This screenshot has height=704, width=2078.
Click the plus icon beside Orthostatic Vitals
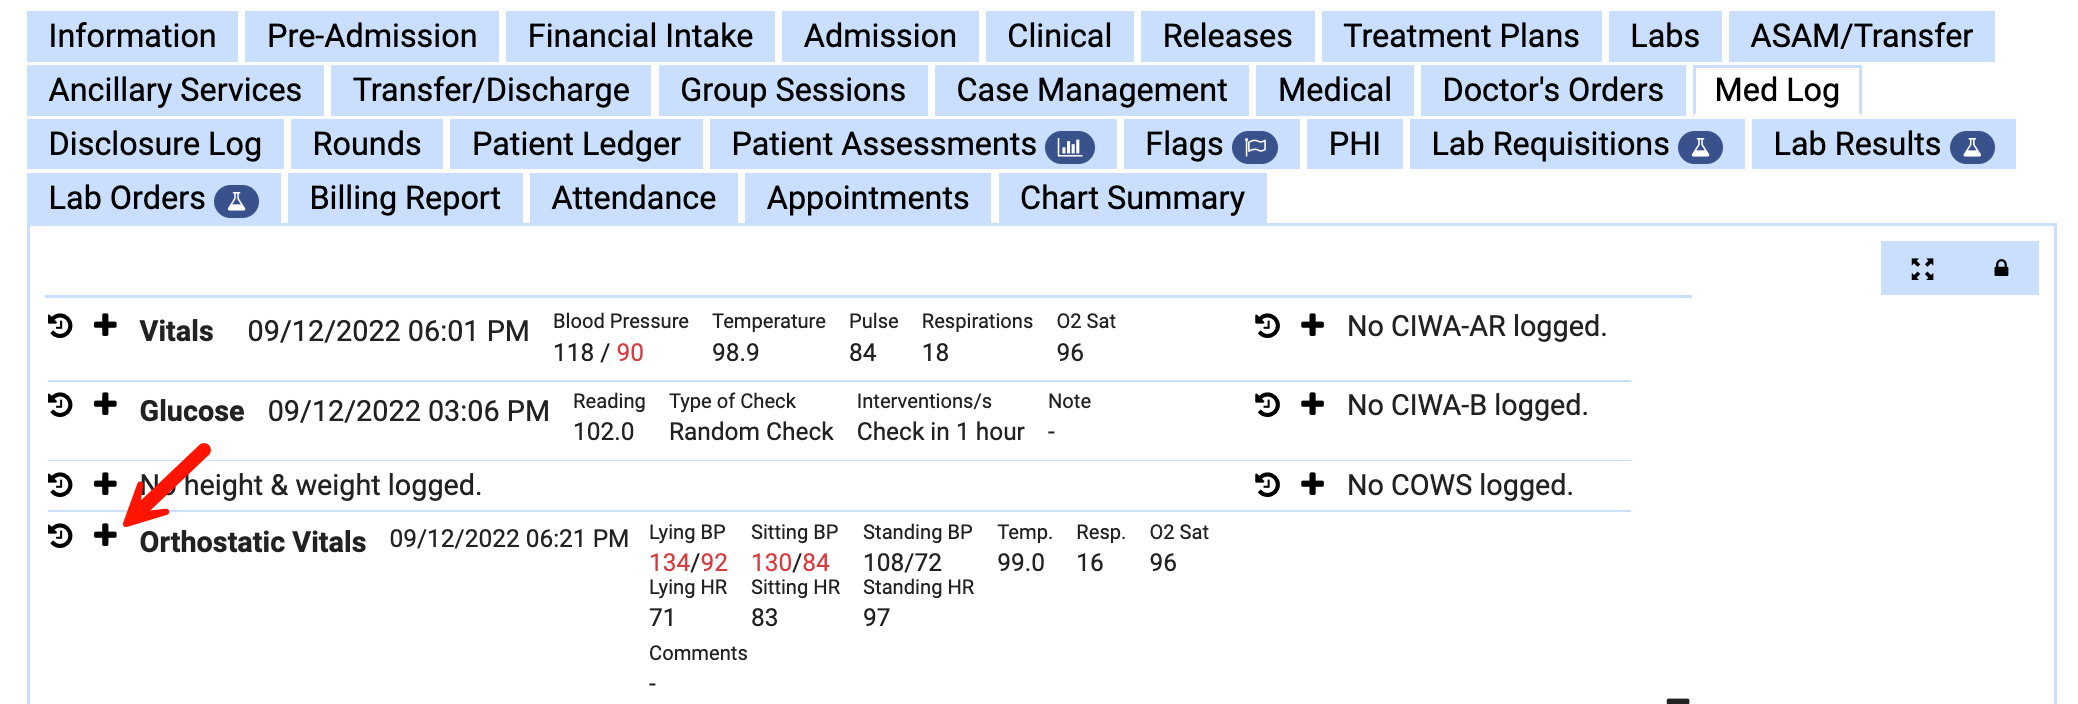105,535
